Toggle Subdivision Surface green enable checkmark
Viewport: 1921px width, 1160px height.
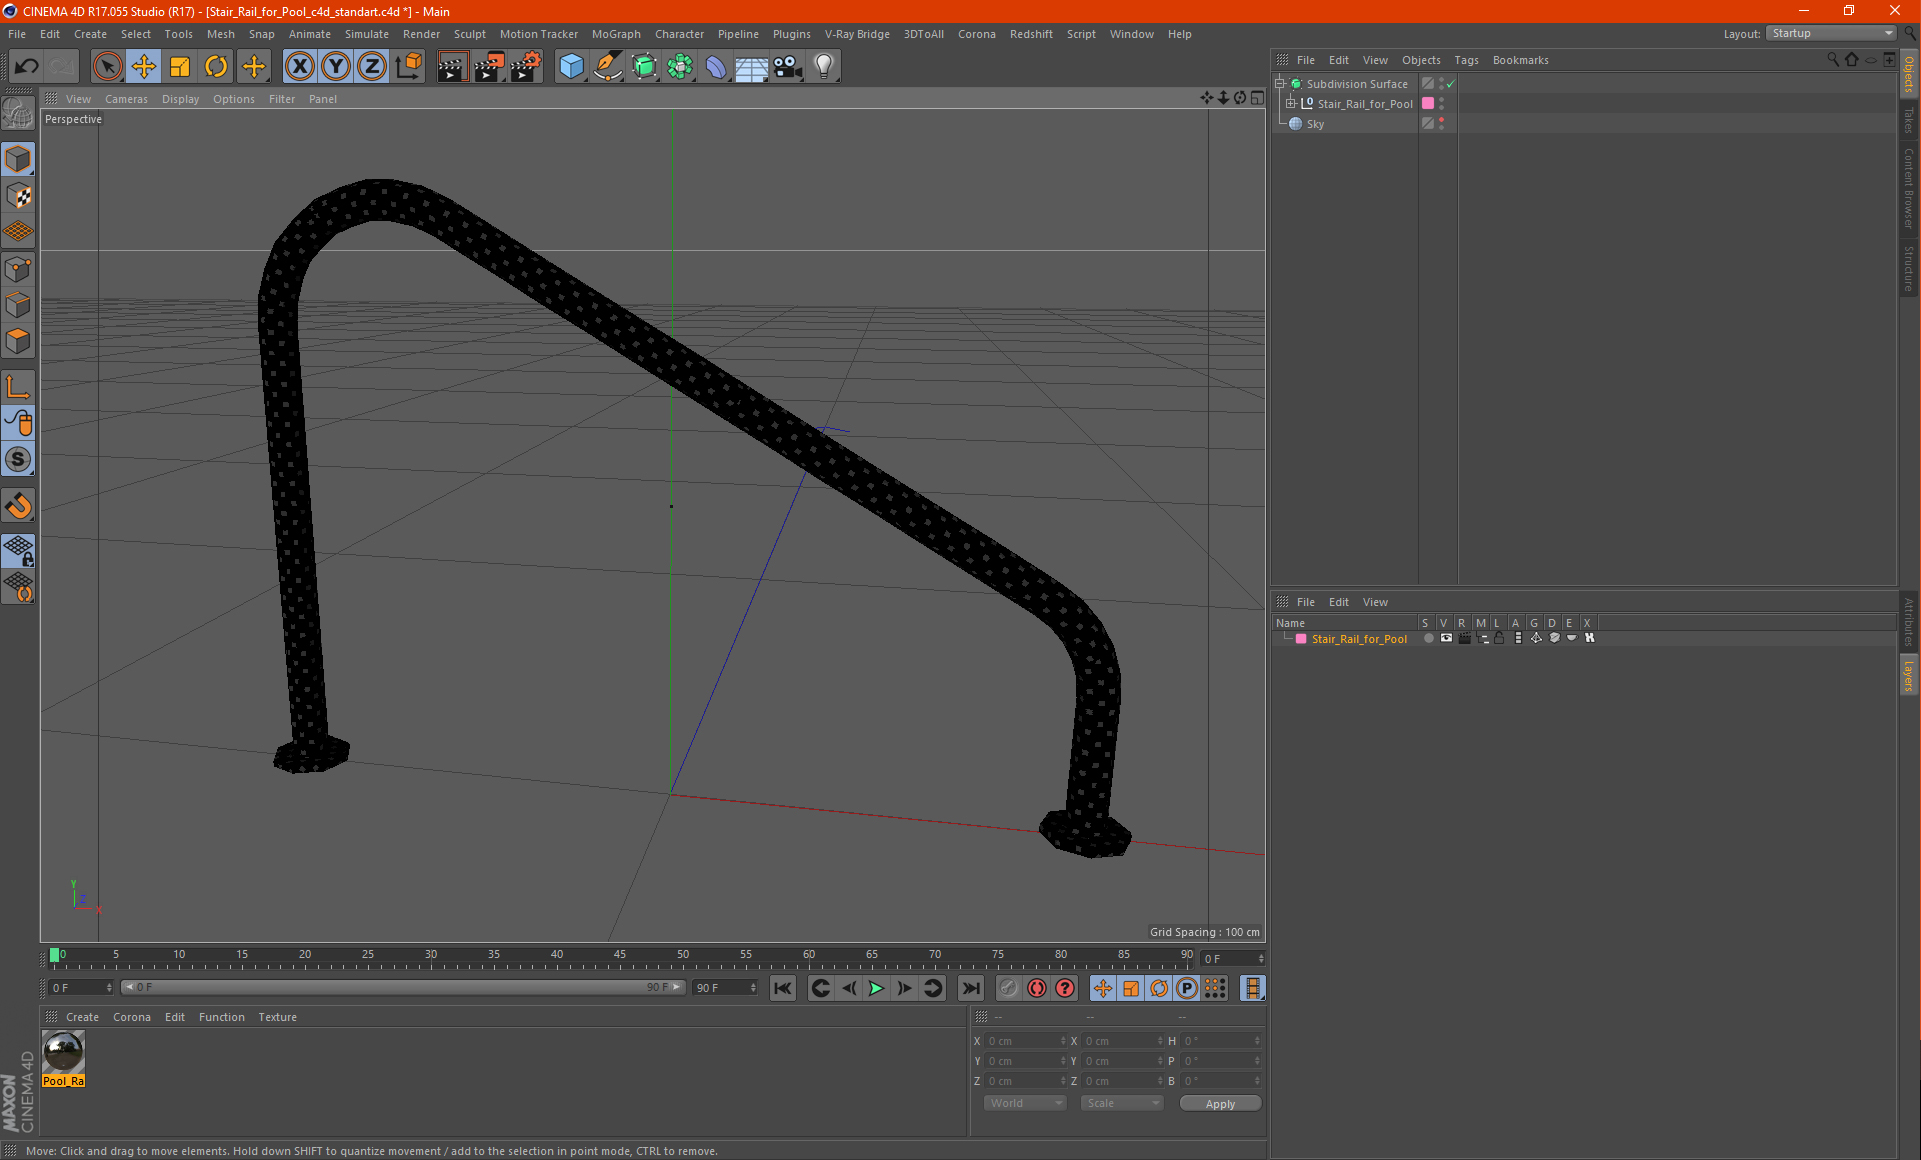pyautogui.click(x=1451, y=84)
